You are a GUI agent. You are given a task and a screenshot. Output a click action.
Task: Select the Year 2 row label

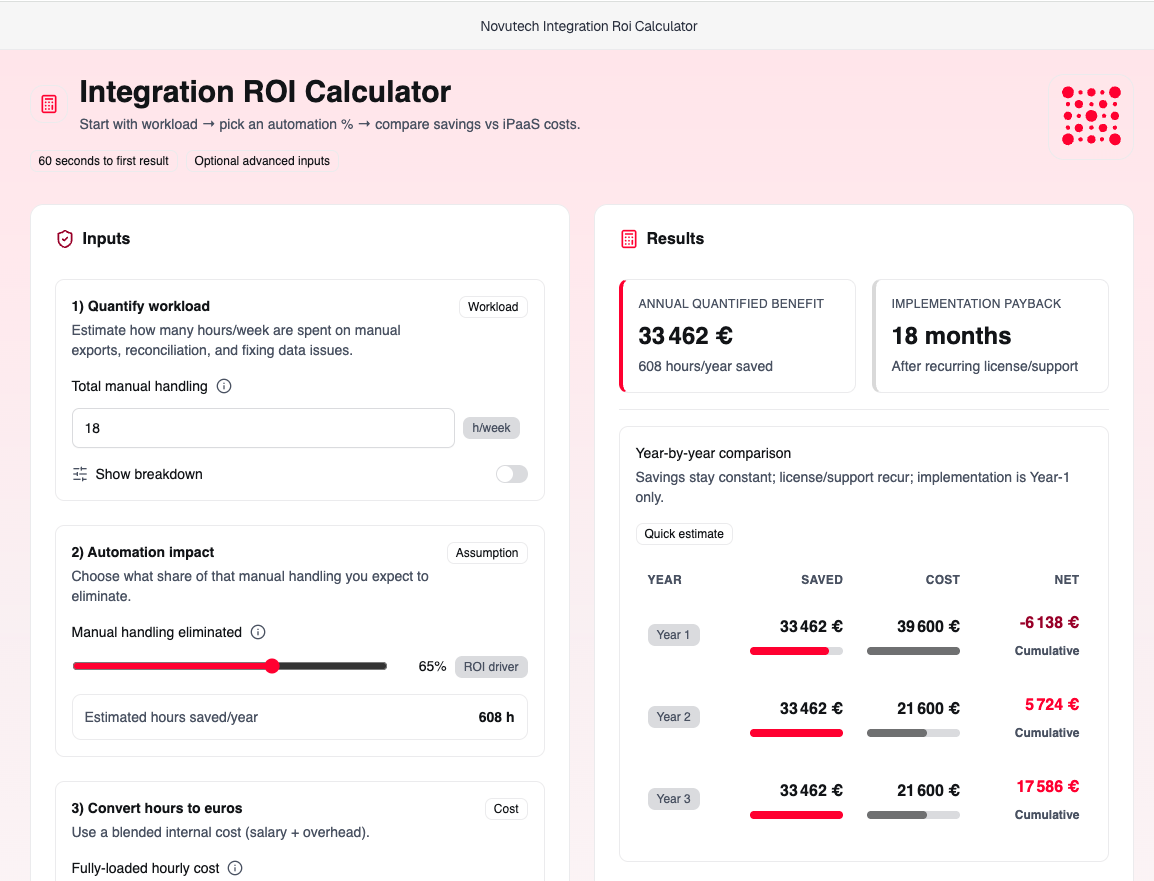(673, 717)
